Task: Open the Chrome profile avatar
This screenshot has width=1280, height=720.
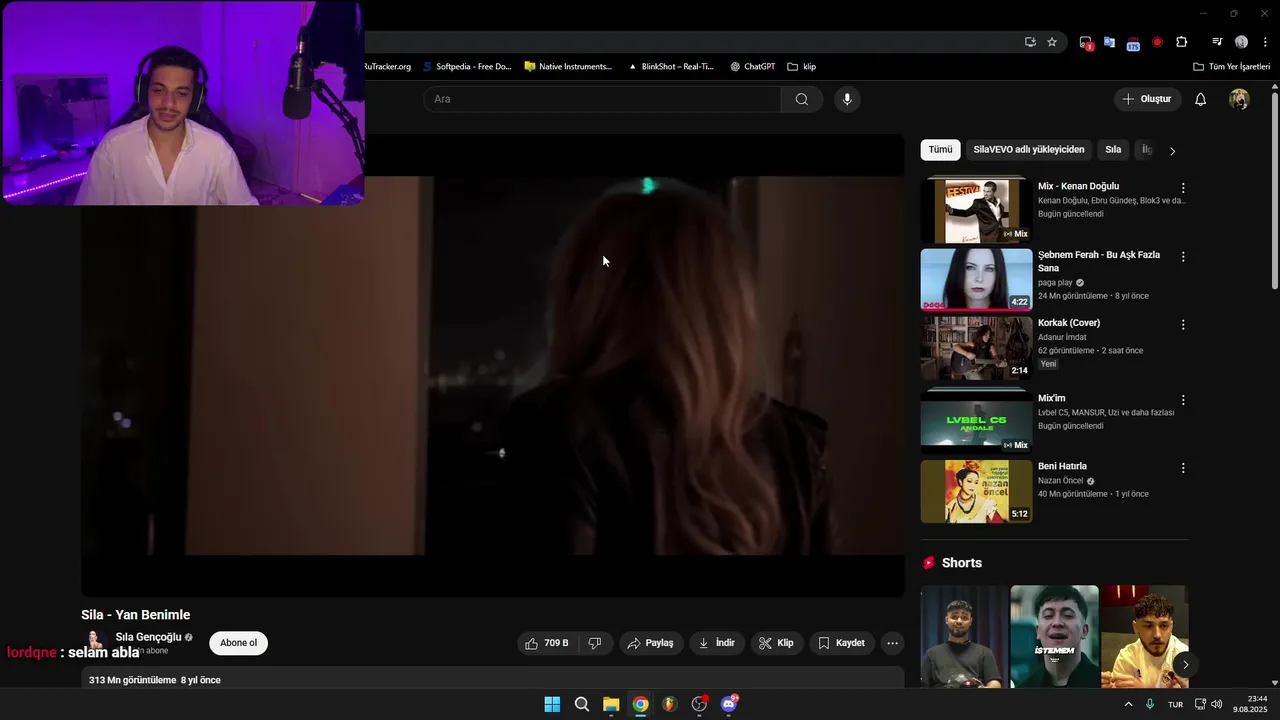Action: point(1241,42)
